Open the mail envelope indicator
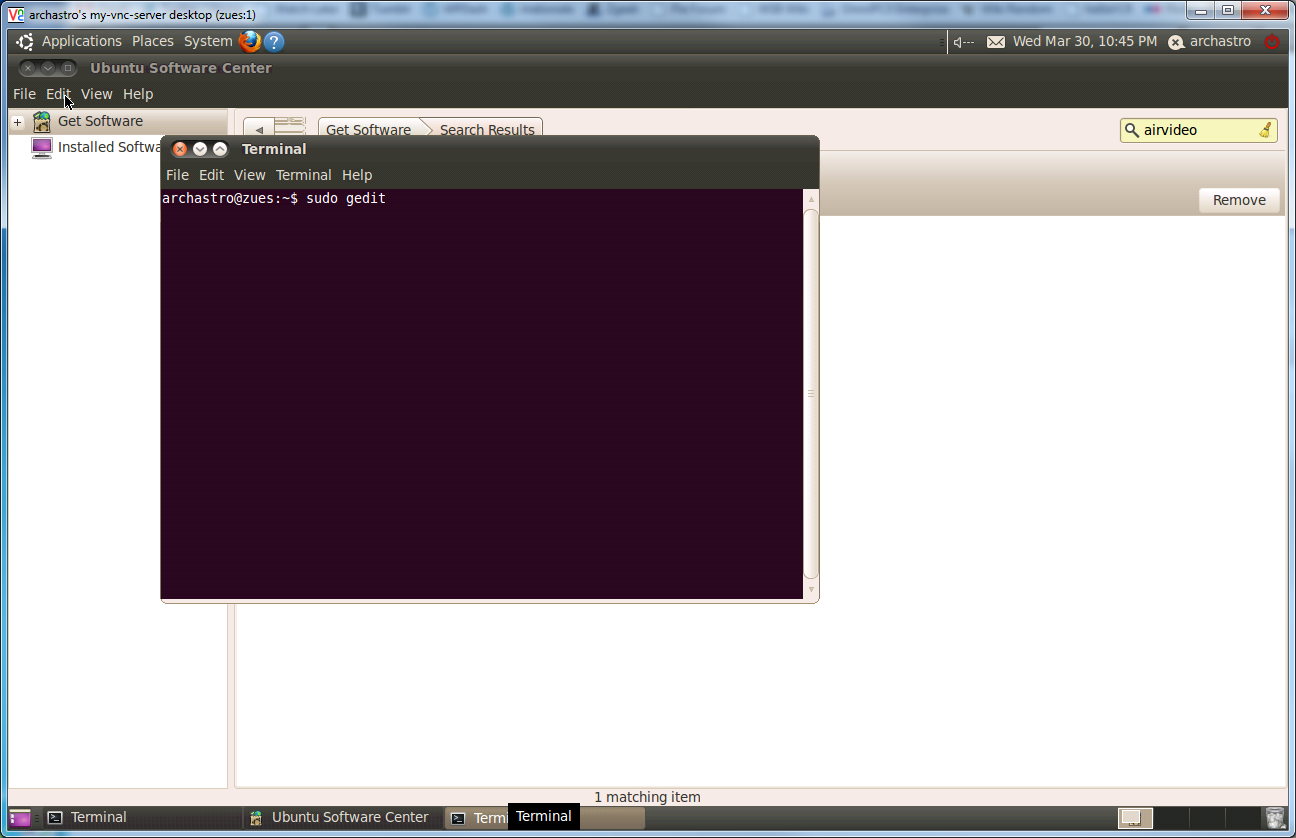This screenshot has height=838, width=1296. 996,42
